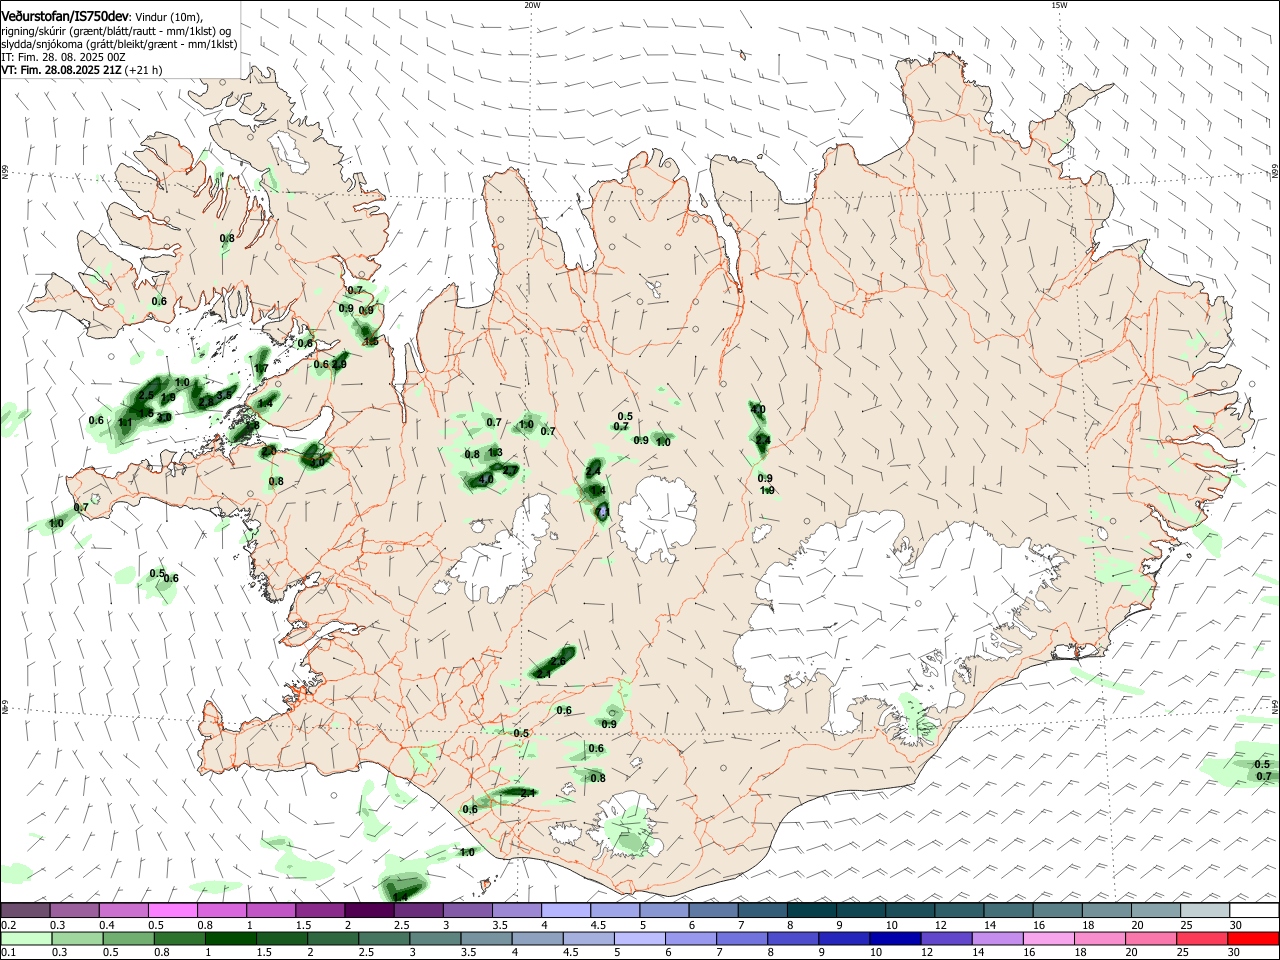This screenshot has width=1280, height=960.
Task: Click the lower legend swatch between 25 and 30
Action: [1202, 938]
